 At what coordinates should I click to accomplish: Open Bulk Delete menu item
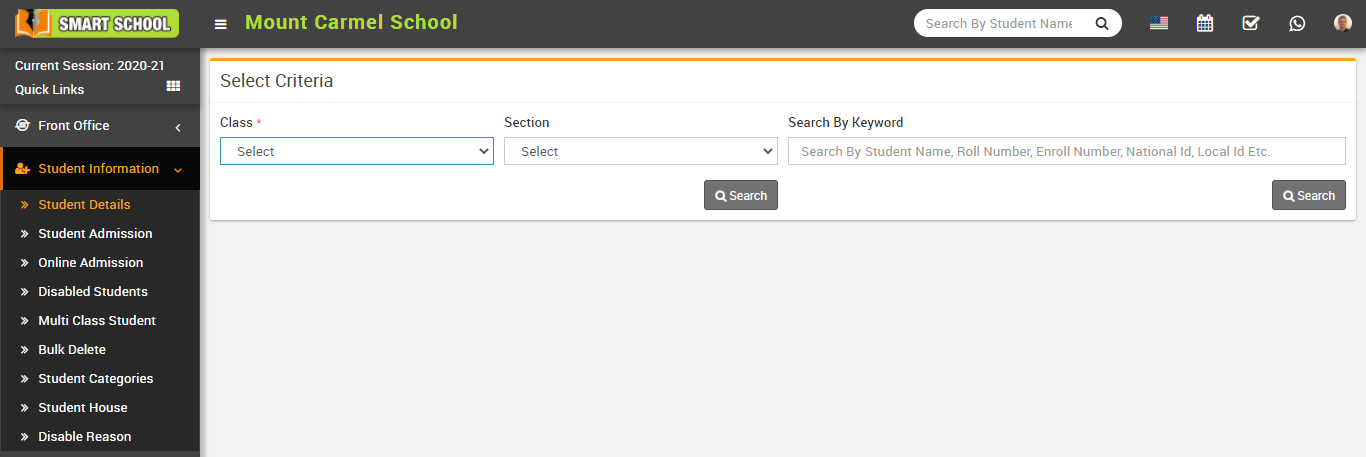click(x=72, y=349)
